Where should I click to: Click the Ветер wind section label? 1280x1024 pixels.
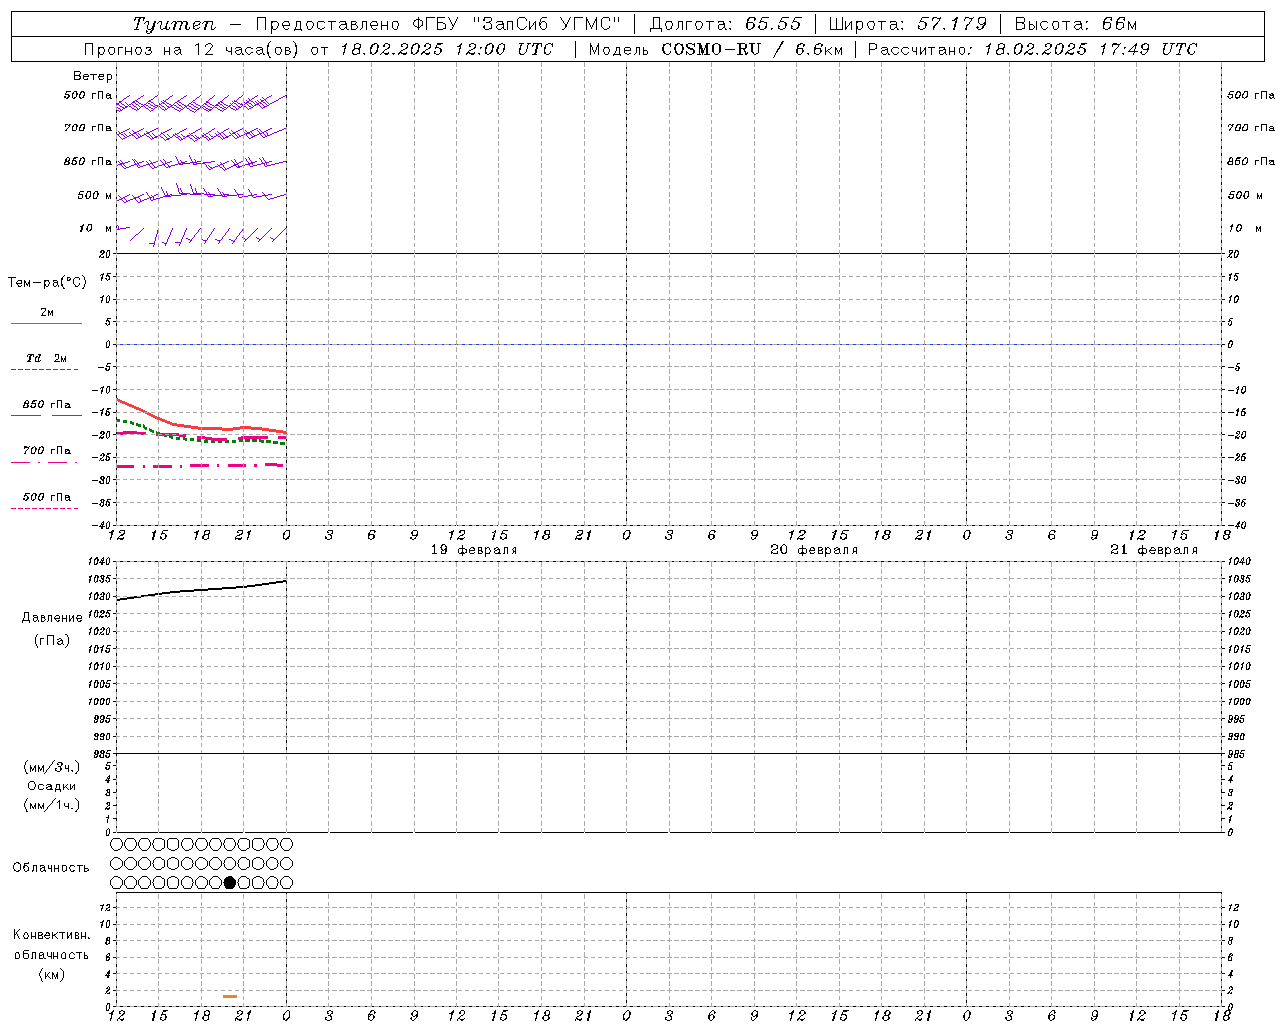[92, 76]
